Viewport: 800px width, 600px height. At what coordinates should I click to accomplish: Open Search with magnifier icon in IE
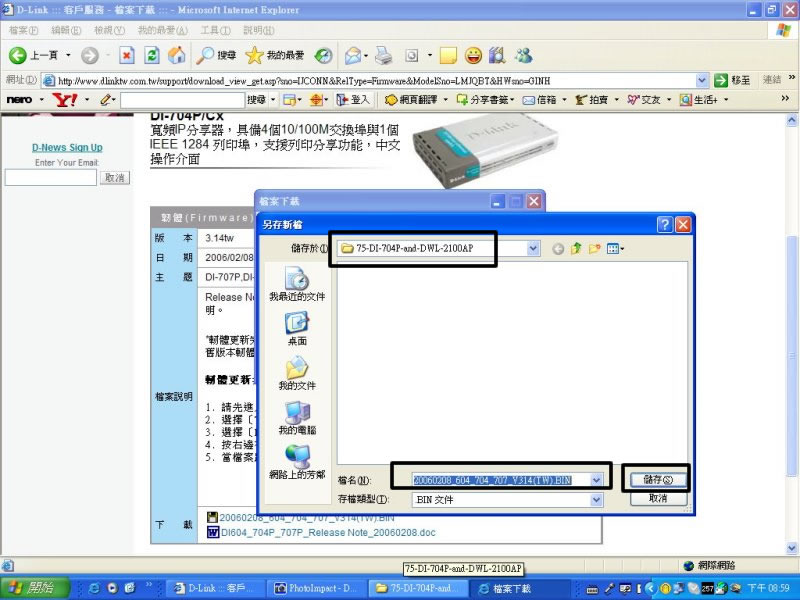pos(216,55)
